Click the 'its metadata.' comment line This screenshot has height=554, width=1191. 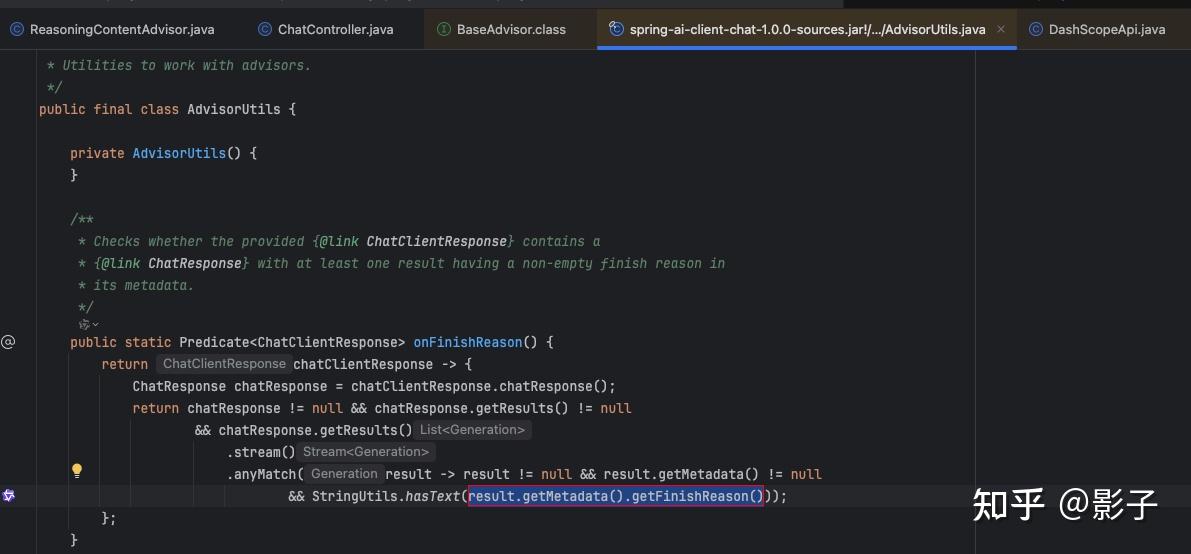click(x=144, y=286)
